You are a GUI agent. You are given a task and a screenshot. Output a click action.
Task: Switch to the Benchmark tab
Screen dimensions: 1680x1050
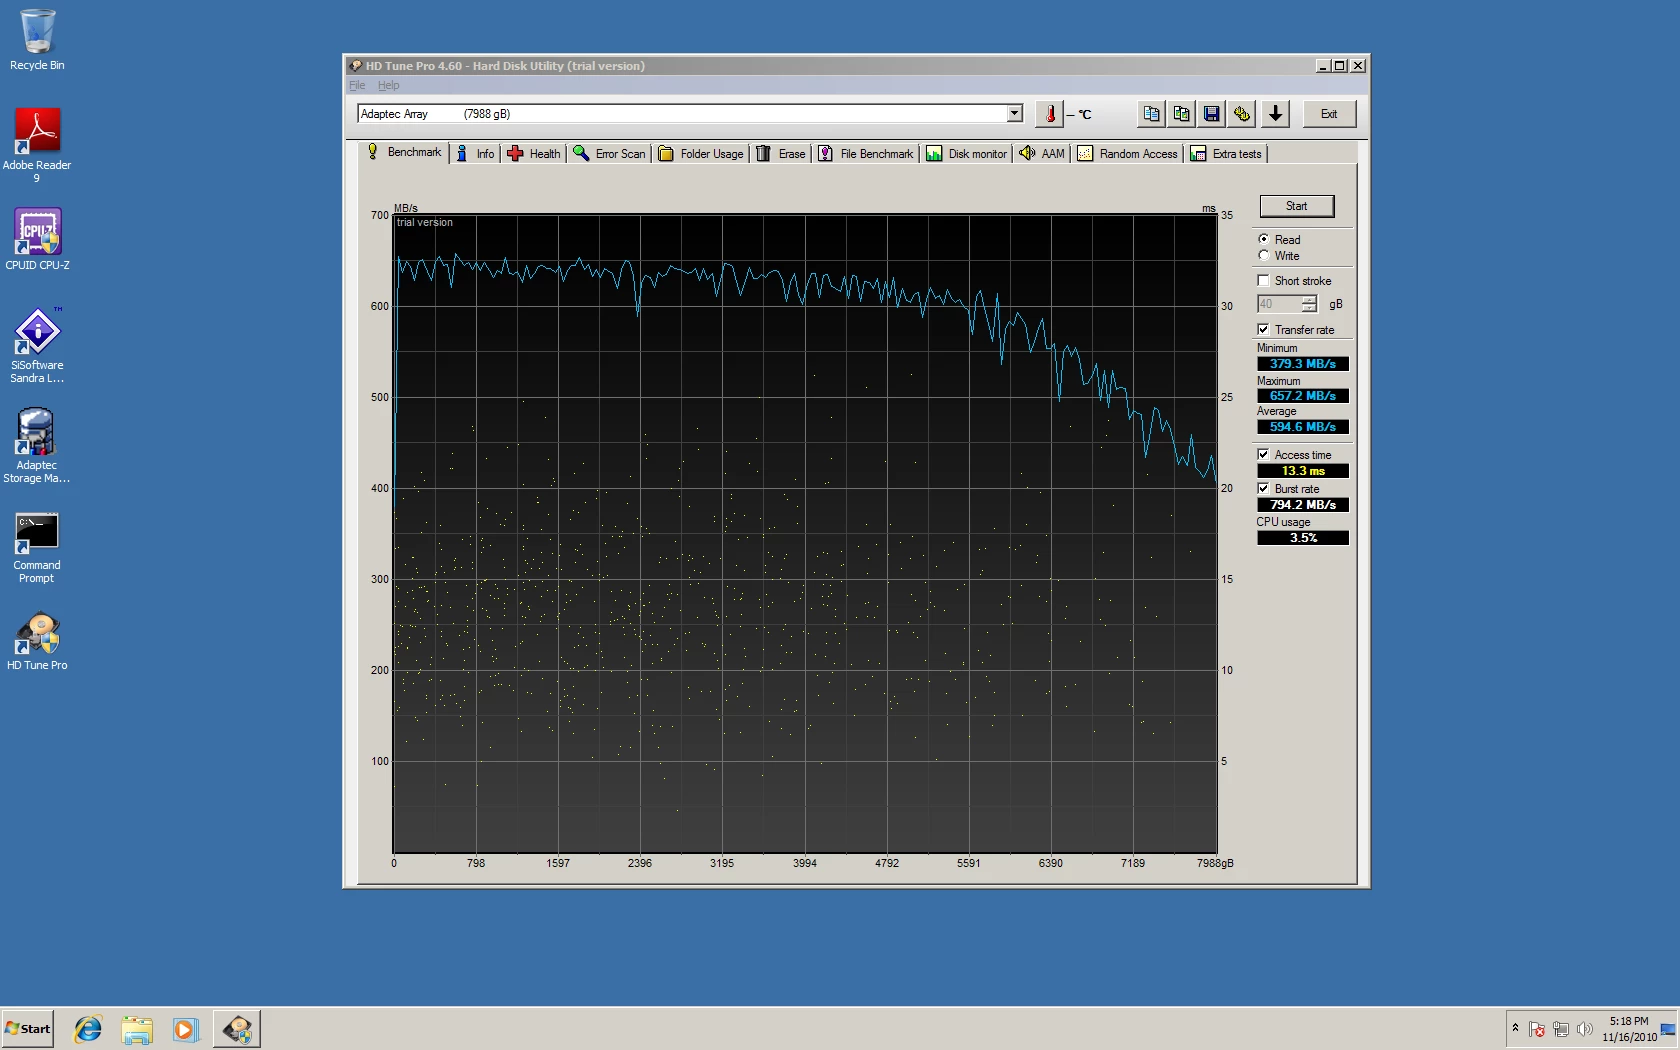(404, 152)
